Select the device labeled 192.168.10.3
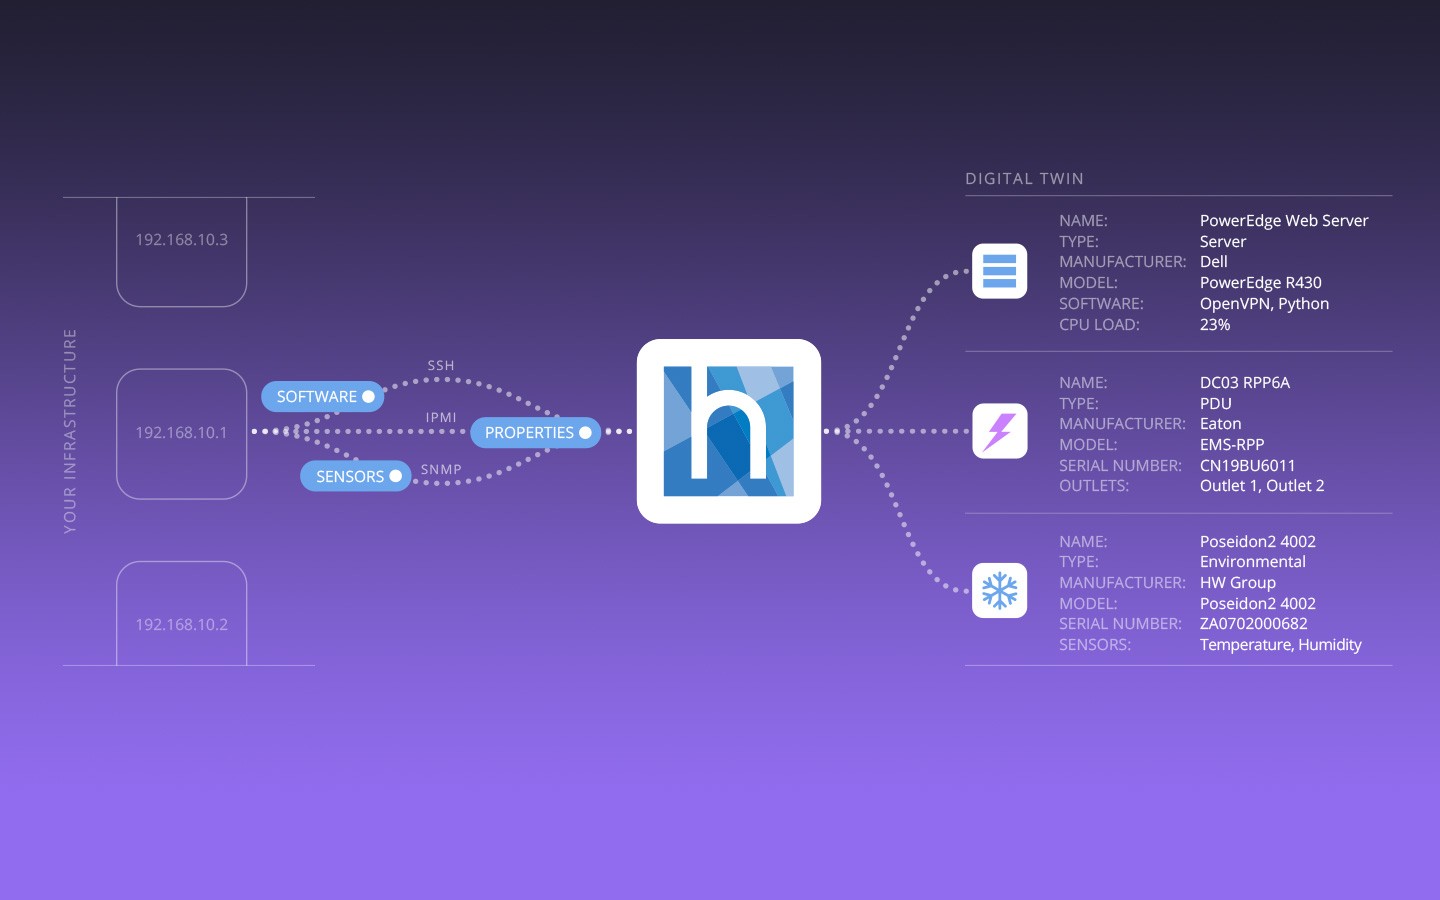Viewport: 1440px width, 900px height. 181,240
